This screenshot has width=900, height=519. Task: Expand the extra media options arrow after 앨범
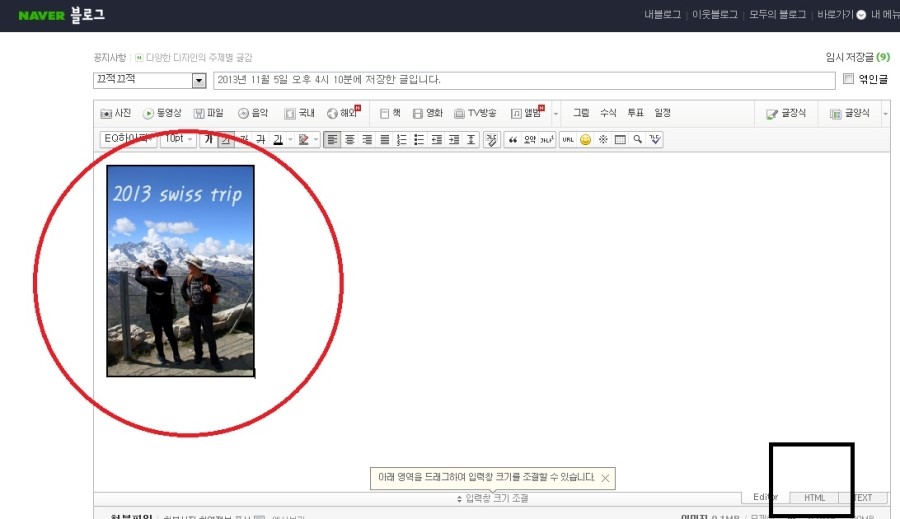(x=556, y=114)
